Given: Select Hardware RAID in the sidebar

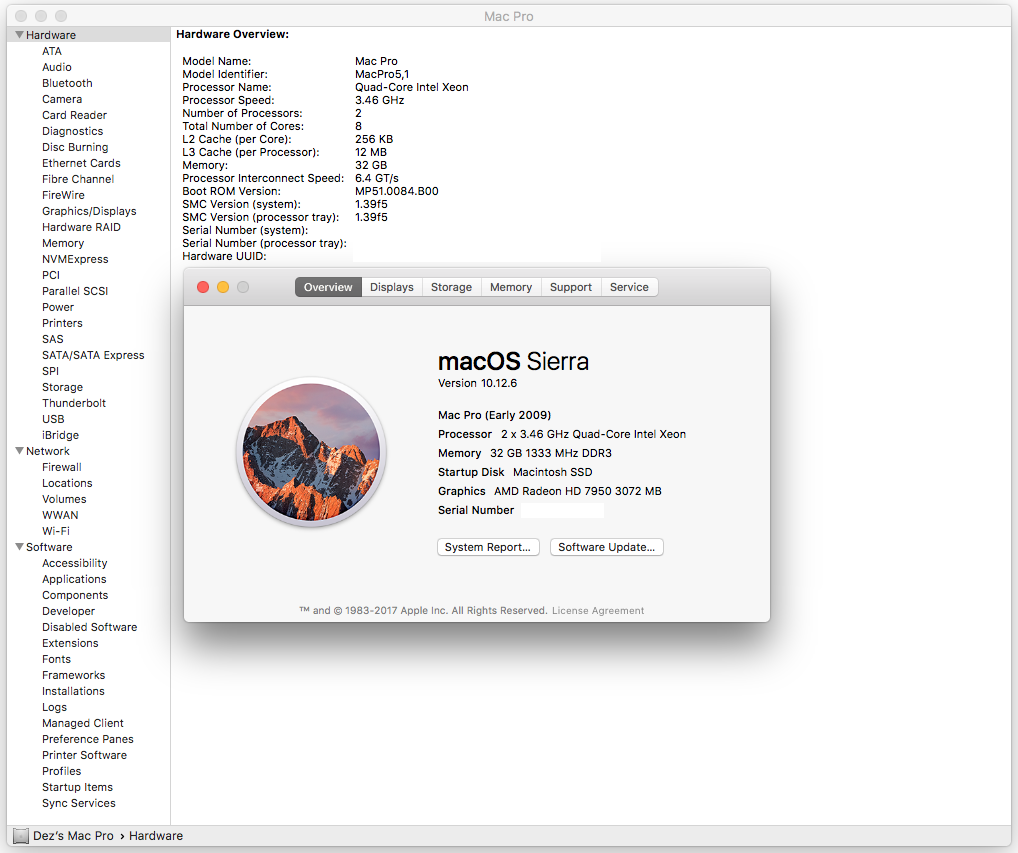Looking at the screenshot, I should [81, 227].
